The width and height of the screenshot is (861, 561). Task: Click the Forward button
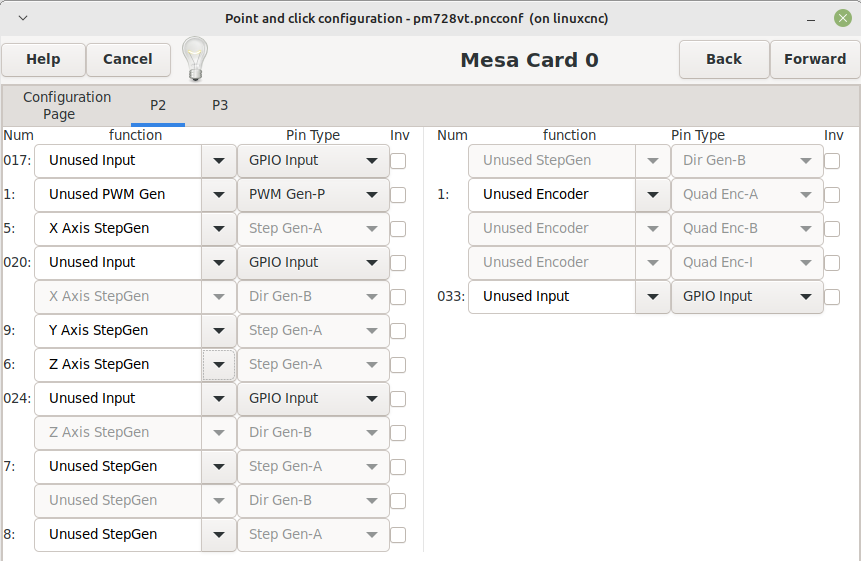(815, 59)
